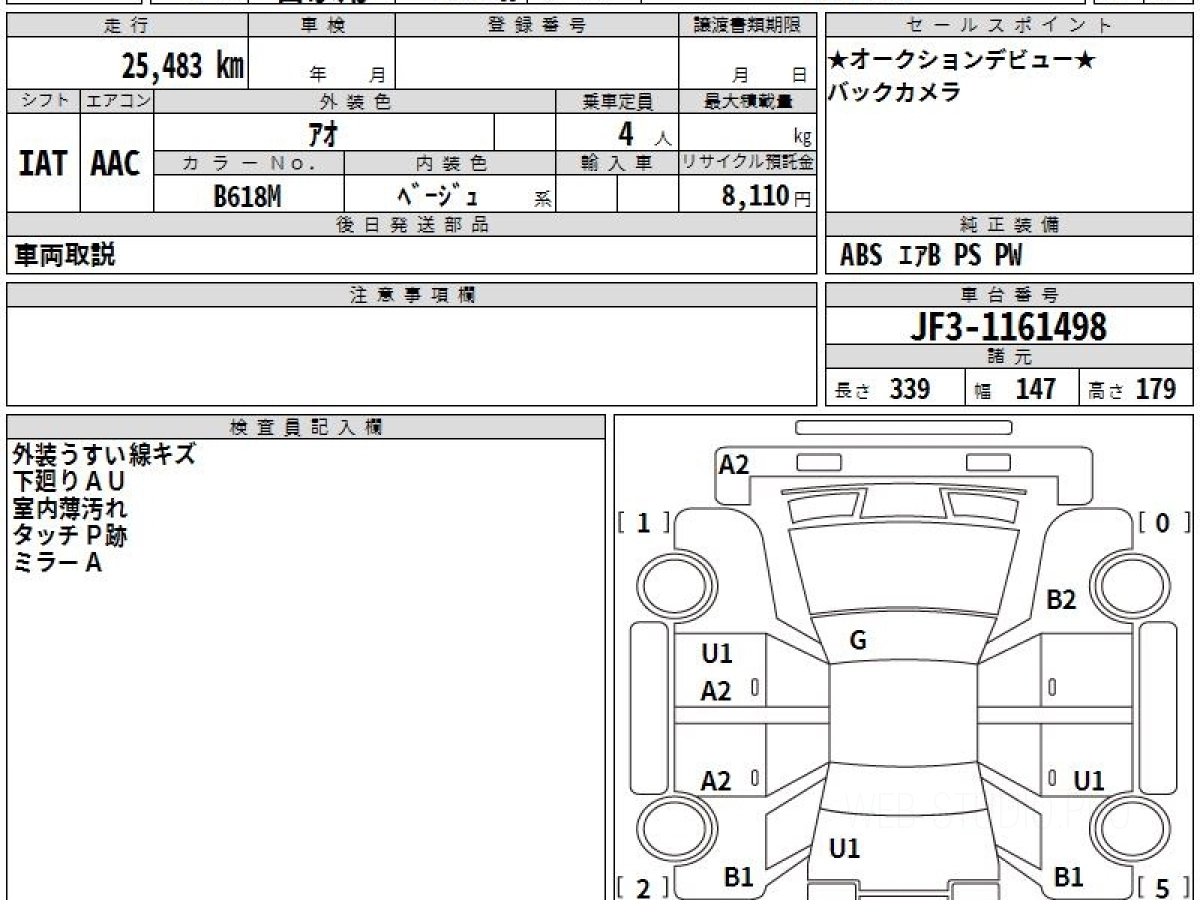Select the ★オークションデビュー★ line
Screen dimensions: 1200x900
961,60
